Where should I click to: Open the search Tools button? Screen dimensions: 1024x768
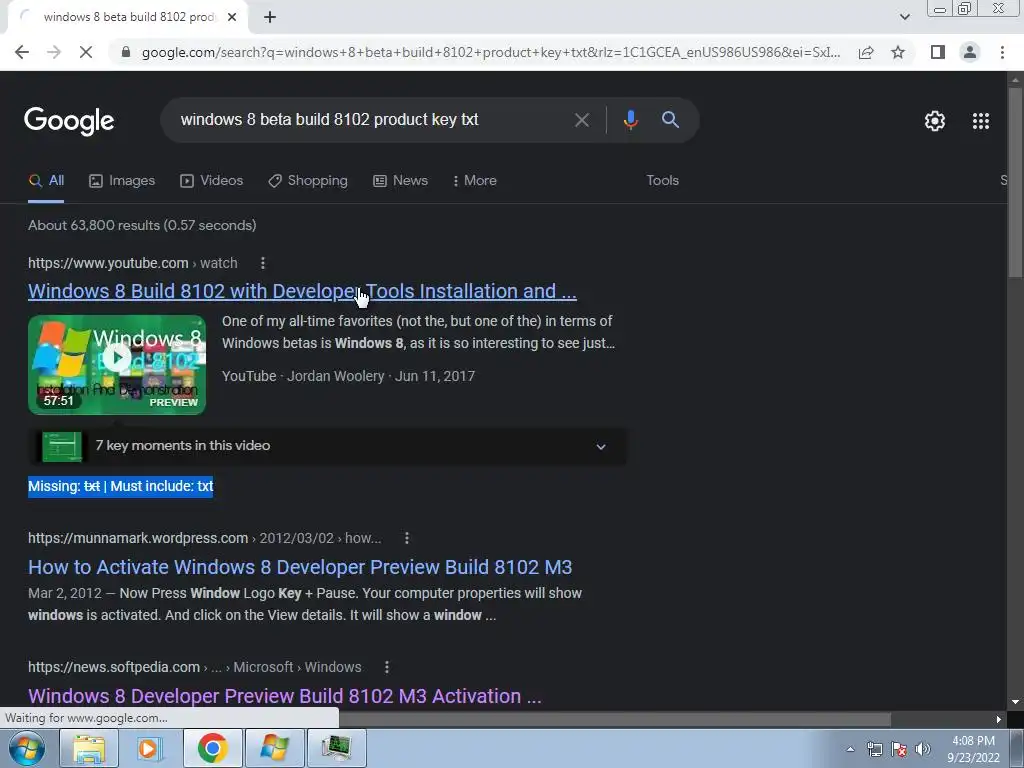pos(662,181)
